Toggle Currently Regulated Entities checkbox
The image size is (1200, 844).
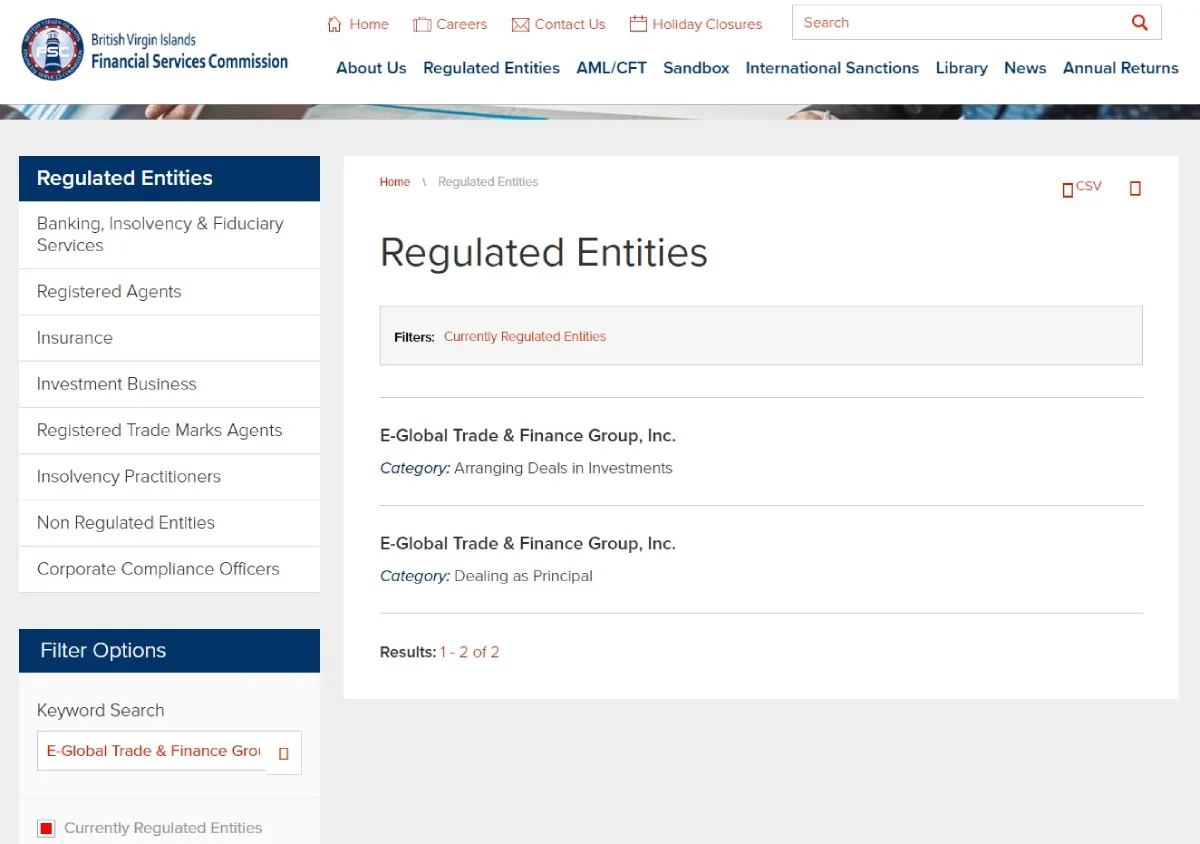46,828
